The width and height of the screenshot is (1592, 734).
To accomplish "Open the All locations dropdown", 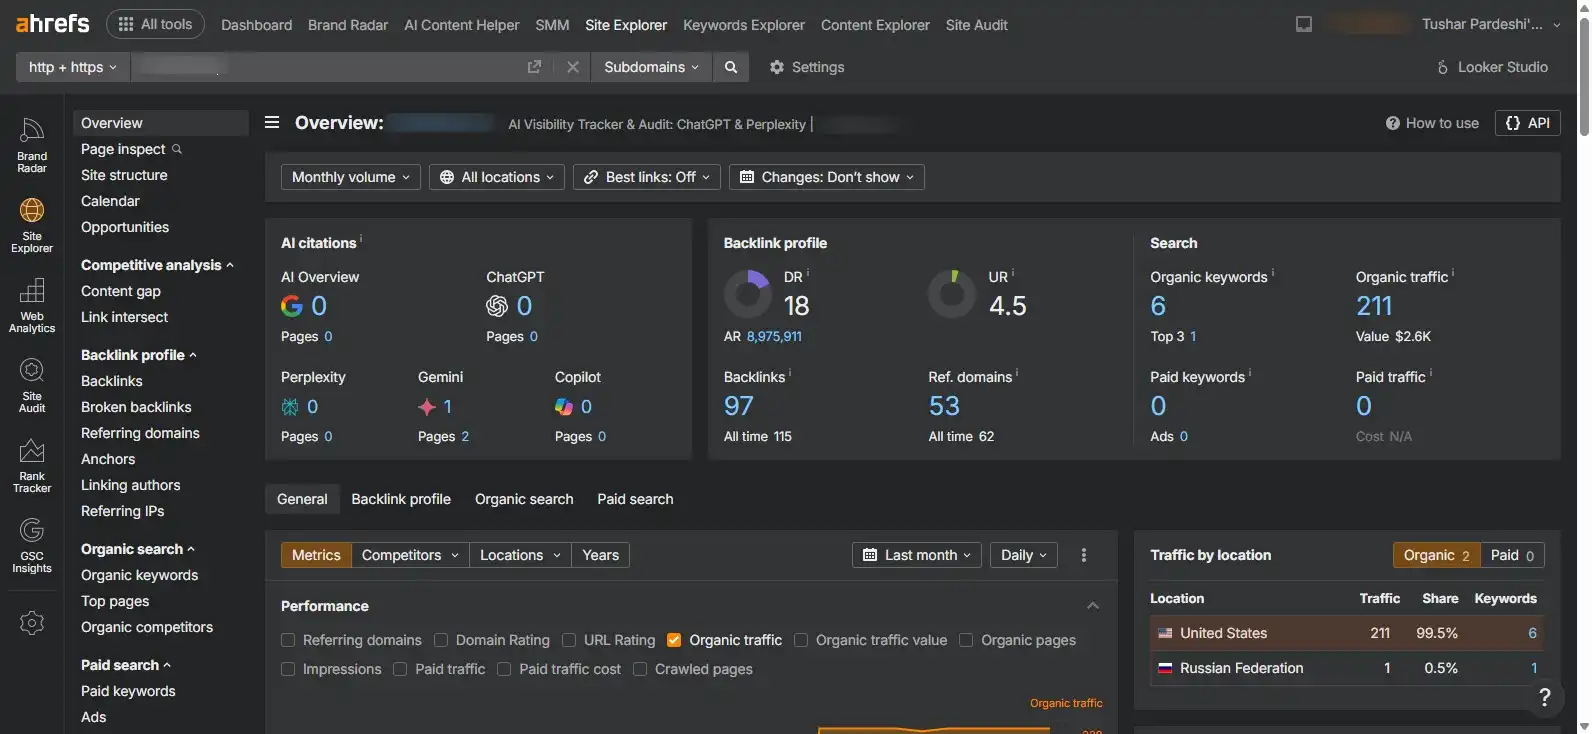I will pyautogui.click(x=497, y=177).
